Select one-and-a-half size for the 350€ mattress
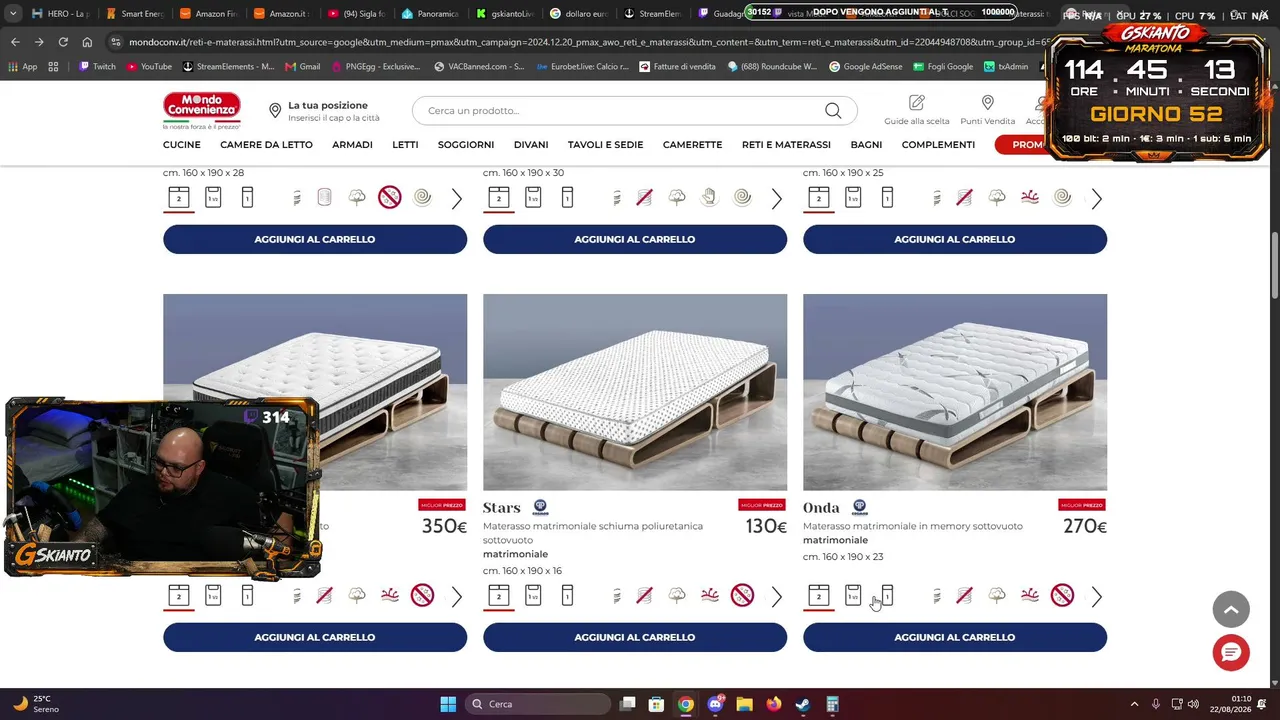This screenshot has width=1280, height=720. (x=213, y=596)
